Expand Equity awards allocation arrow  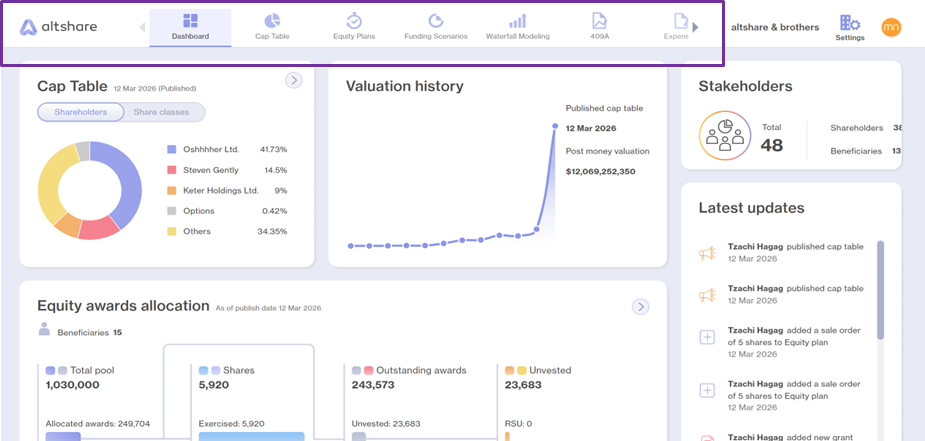[x=640, y=307]
